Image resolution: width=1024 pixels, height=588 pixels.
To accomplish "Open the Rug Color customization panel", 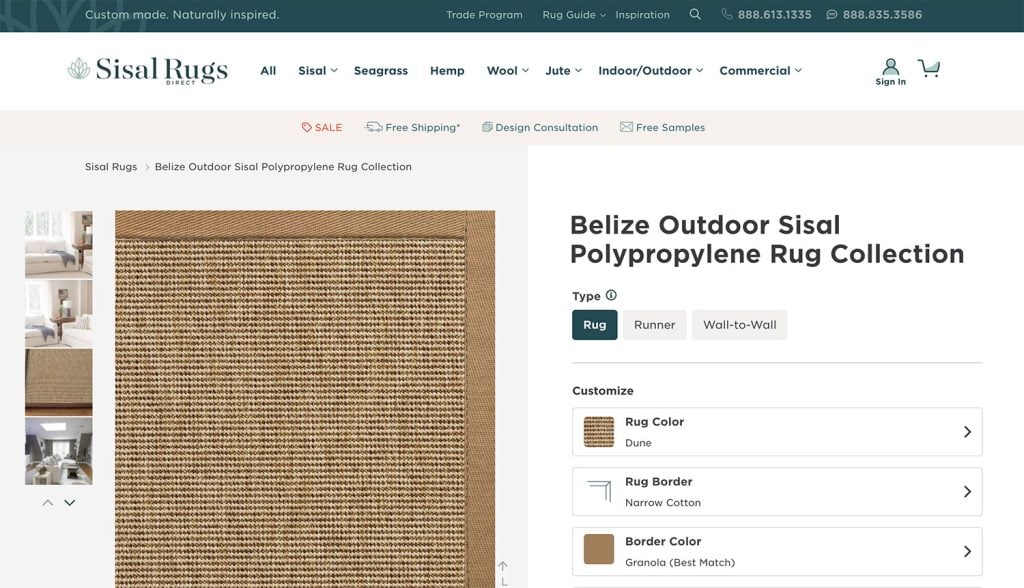I will [776, 431].
